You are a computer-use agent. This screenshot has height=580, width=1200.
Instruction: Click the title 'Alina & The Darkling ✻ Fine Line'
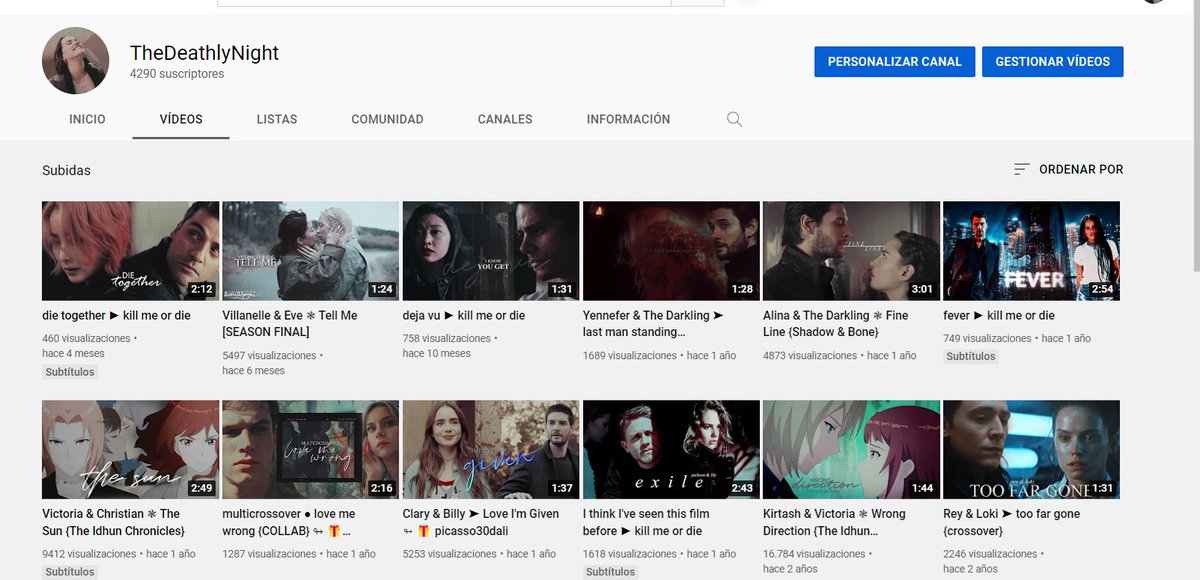pos(836,323)
